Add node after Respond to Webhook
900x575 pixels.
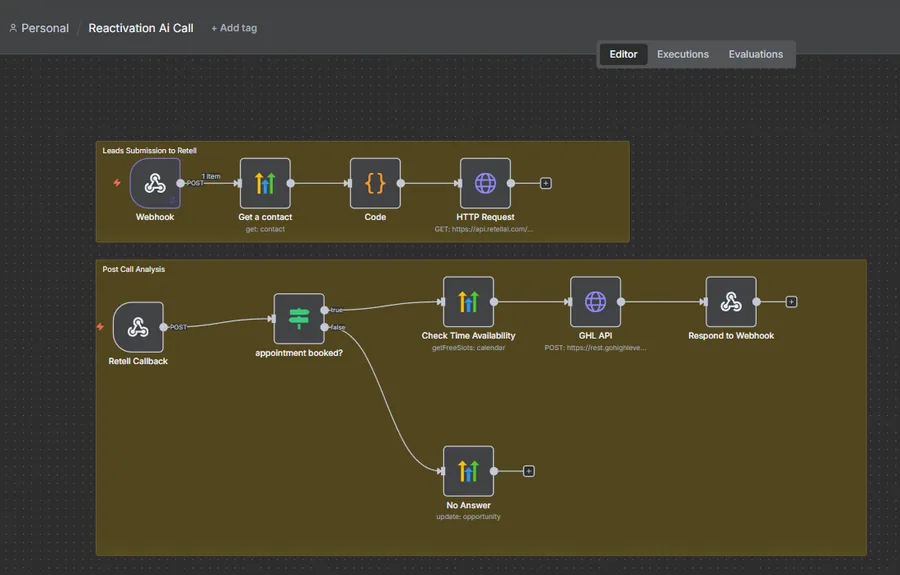click(x=792, y=302)
